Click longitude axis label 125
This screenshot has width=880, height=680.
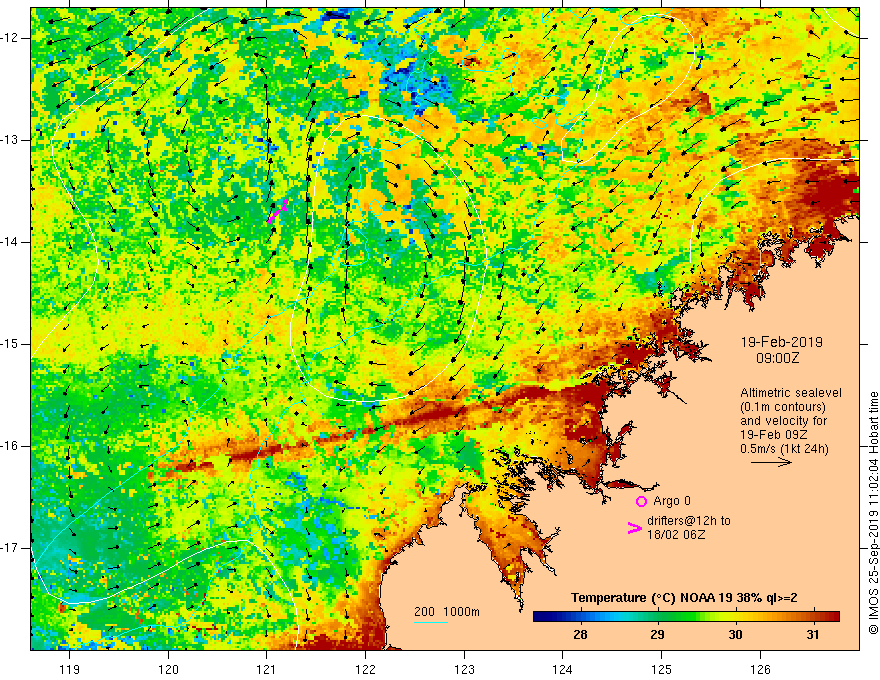click(x=662, y=669)
